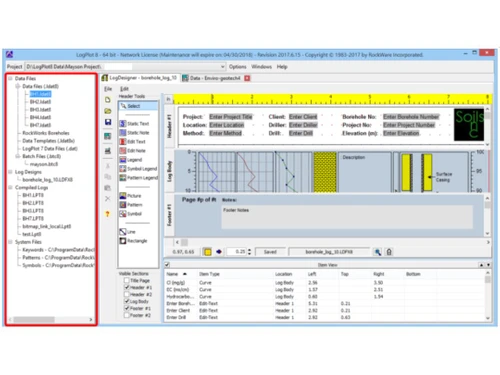The image size is (500, 375).
Task: Click the New design icon in the vertical toolbar
Action: click(x=108, y=100)
